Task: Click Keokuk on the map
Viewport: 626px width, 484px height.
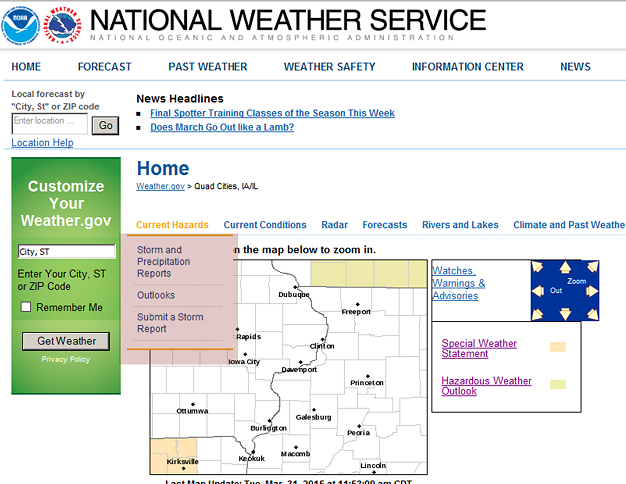Action: pyautogui.click(x=252, y=458)
